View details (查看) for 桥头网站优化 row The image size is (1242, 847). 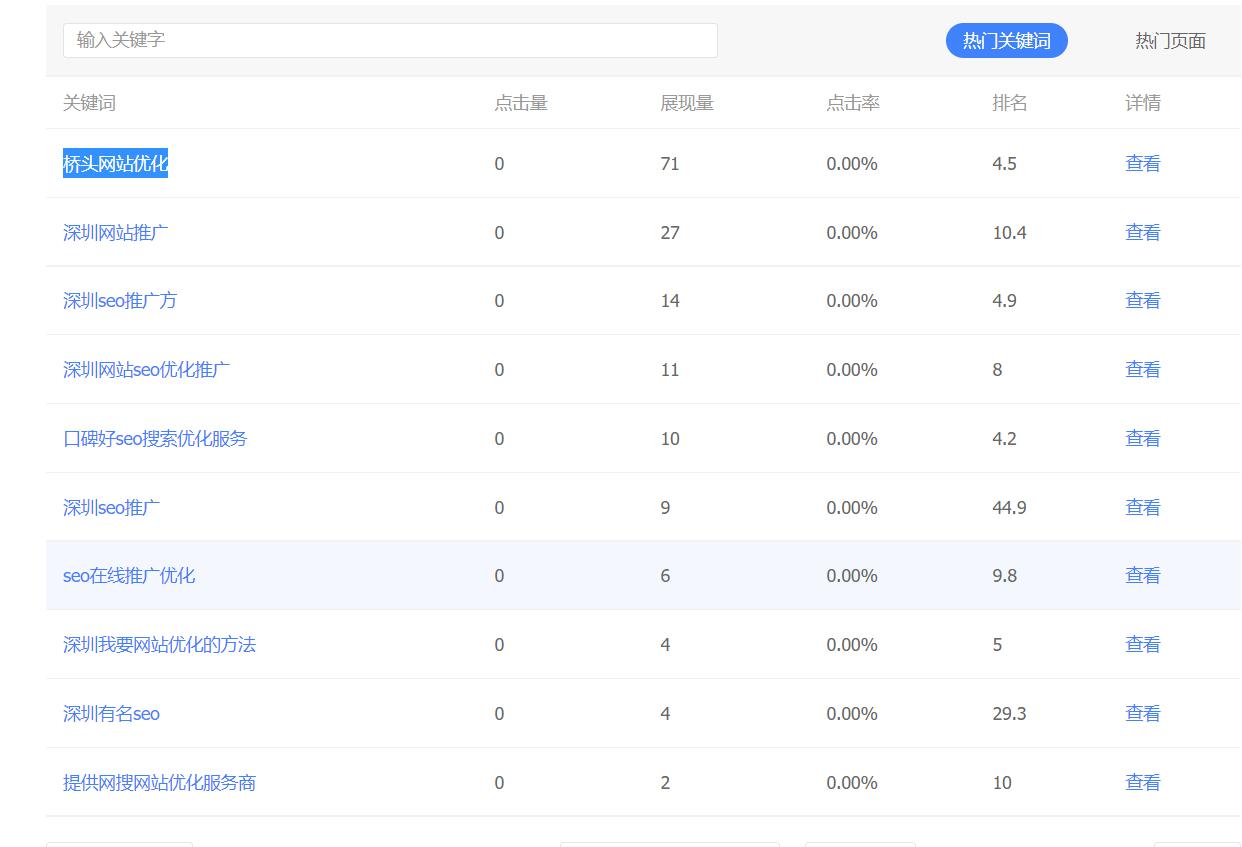coord(1142,164)
